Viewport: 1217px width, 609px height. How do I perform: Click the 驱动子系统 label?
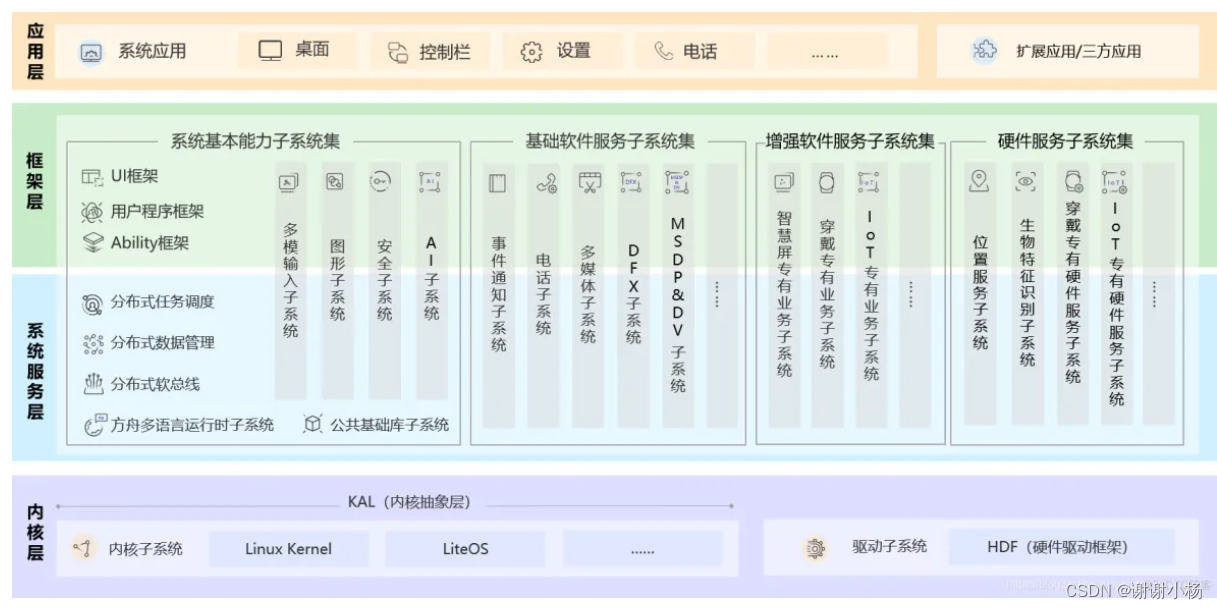click(x=889, y=547)
